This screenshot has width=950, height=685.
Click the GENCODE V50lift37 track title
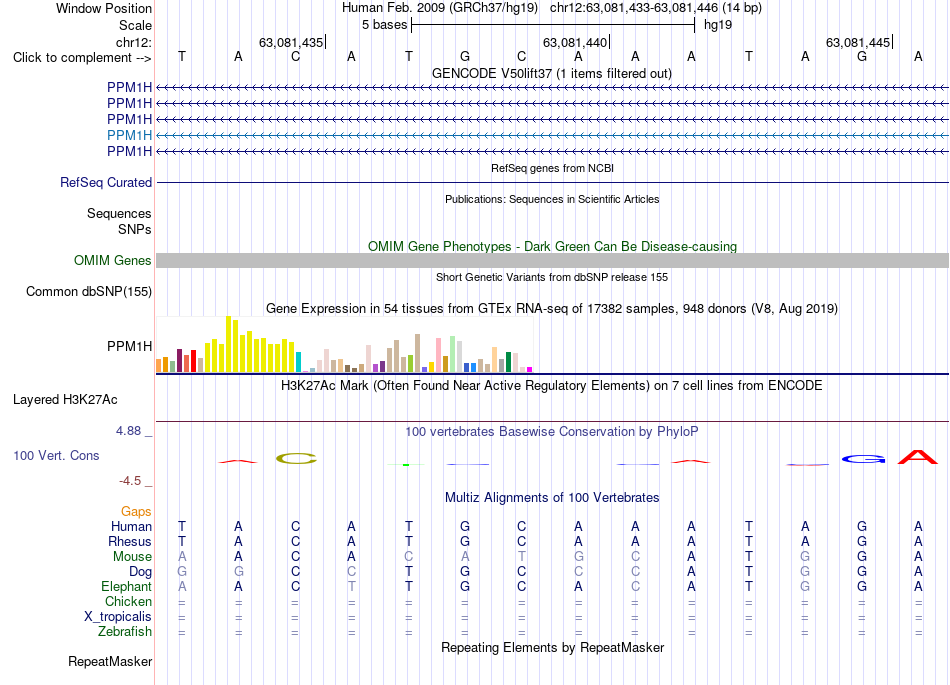click(552, 73)
